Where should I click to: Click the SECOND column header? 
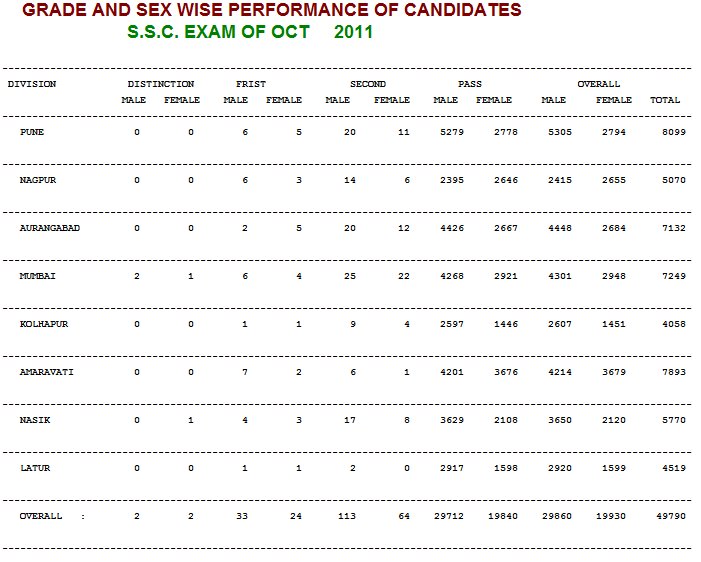(x=368, y=84)
